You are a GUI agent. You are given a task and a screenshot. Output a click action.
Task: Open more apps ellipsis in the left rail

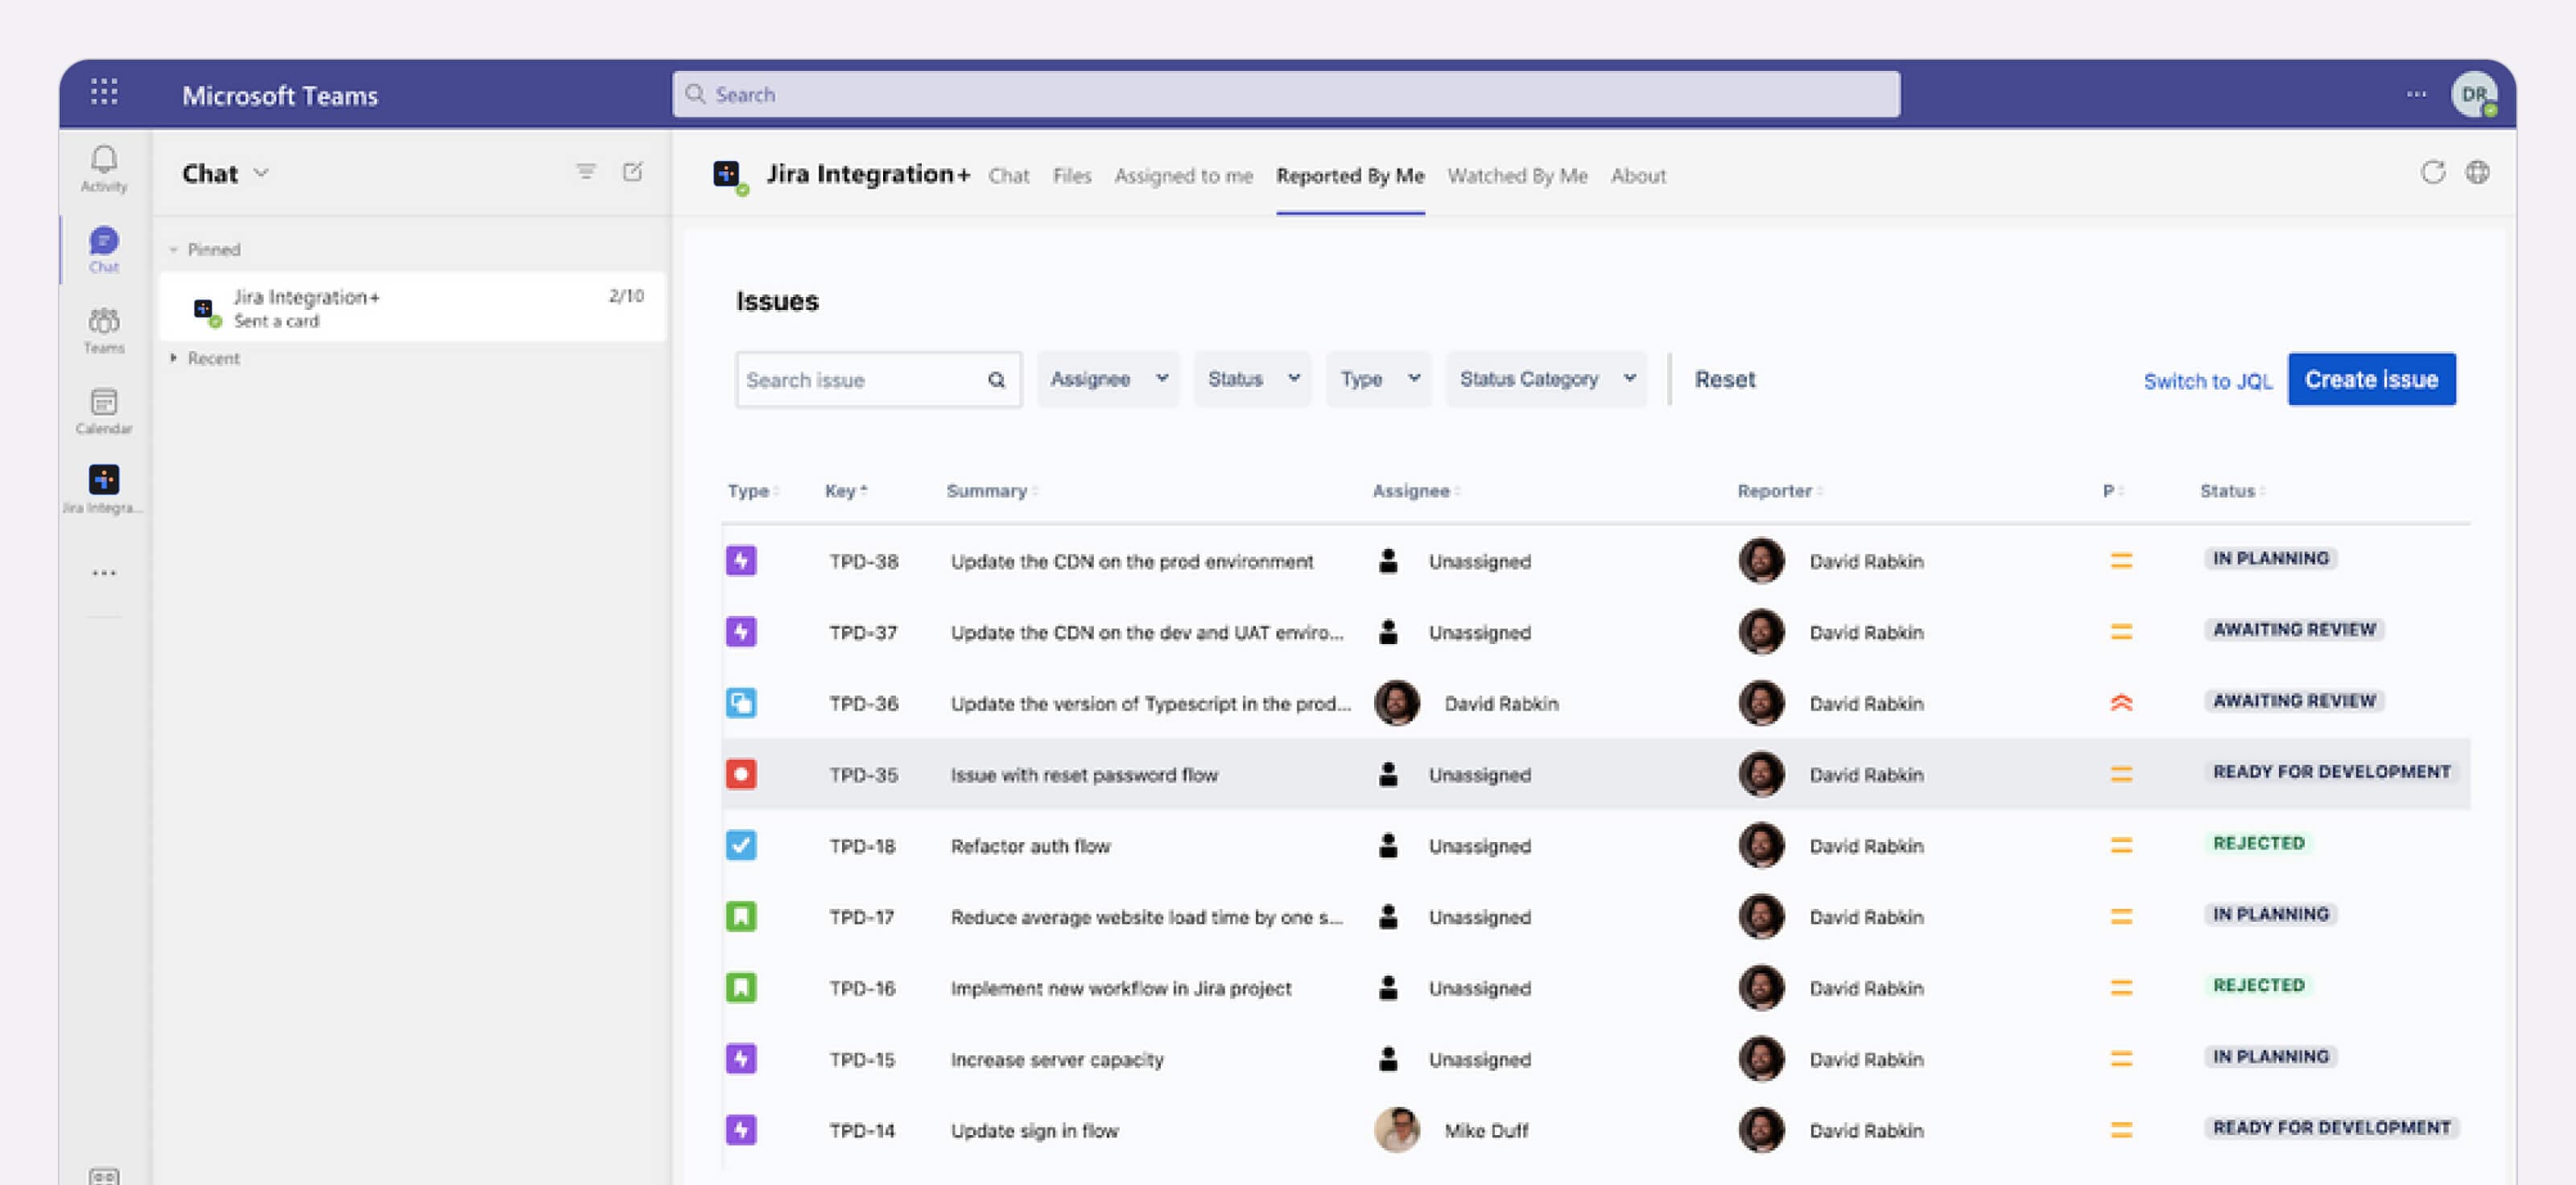coord(104,573)
